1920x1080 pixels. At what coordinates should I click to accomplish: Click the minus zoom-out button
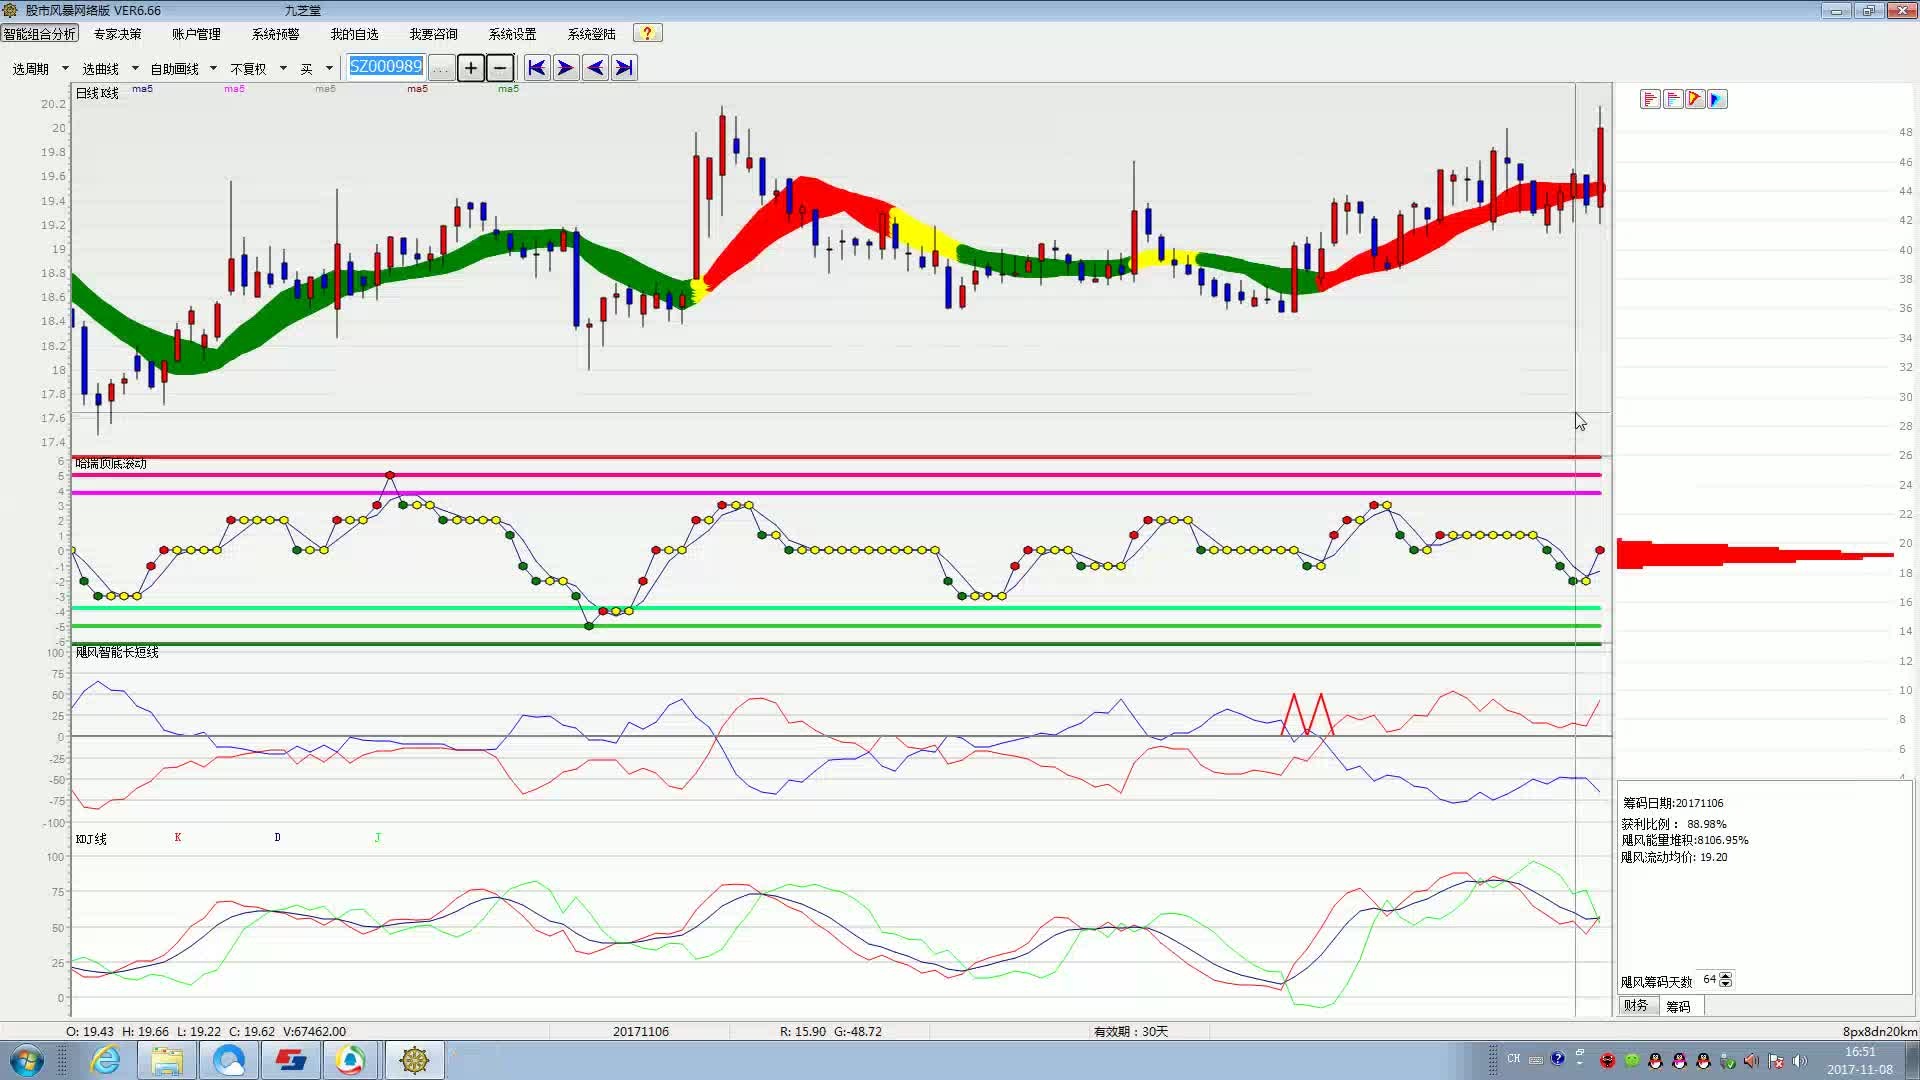[x=500, y=68]
